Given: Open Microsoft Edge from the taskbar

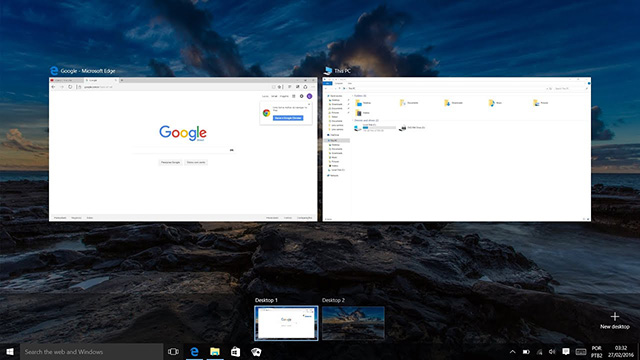Looking at the screenshot, I should (194, 351).
